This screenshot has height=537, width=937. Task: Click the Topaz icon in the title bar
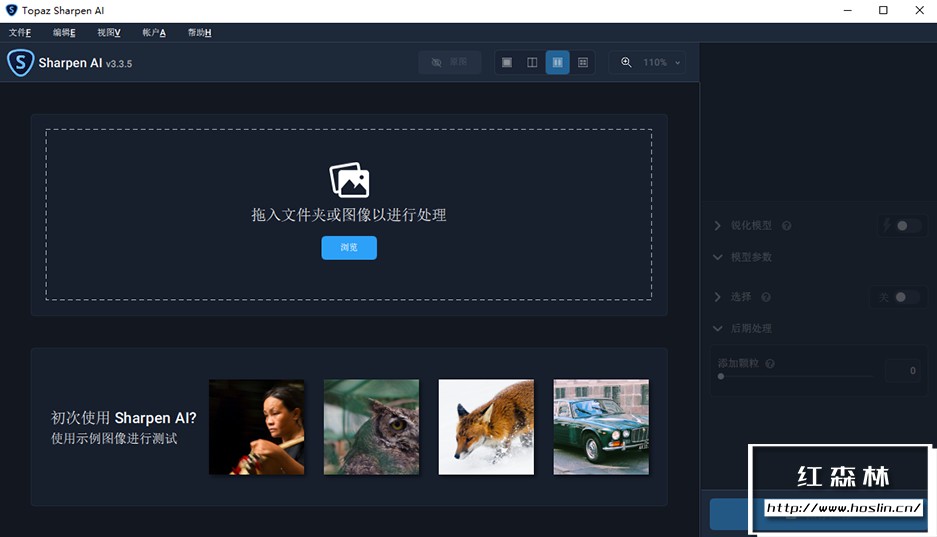[x=11, y=10]
